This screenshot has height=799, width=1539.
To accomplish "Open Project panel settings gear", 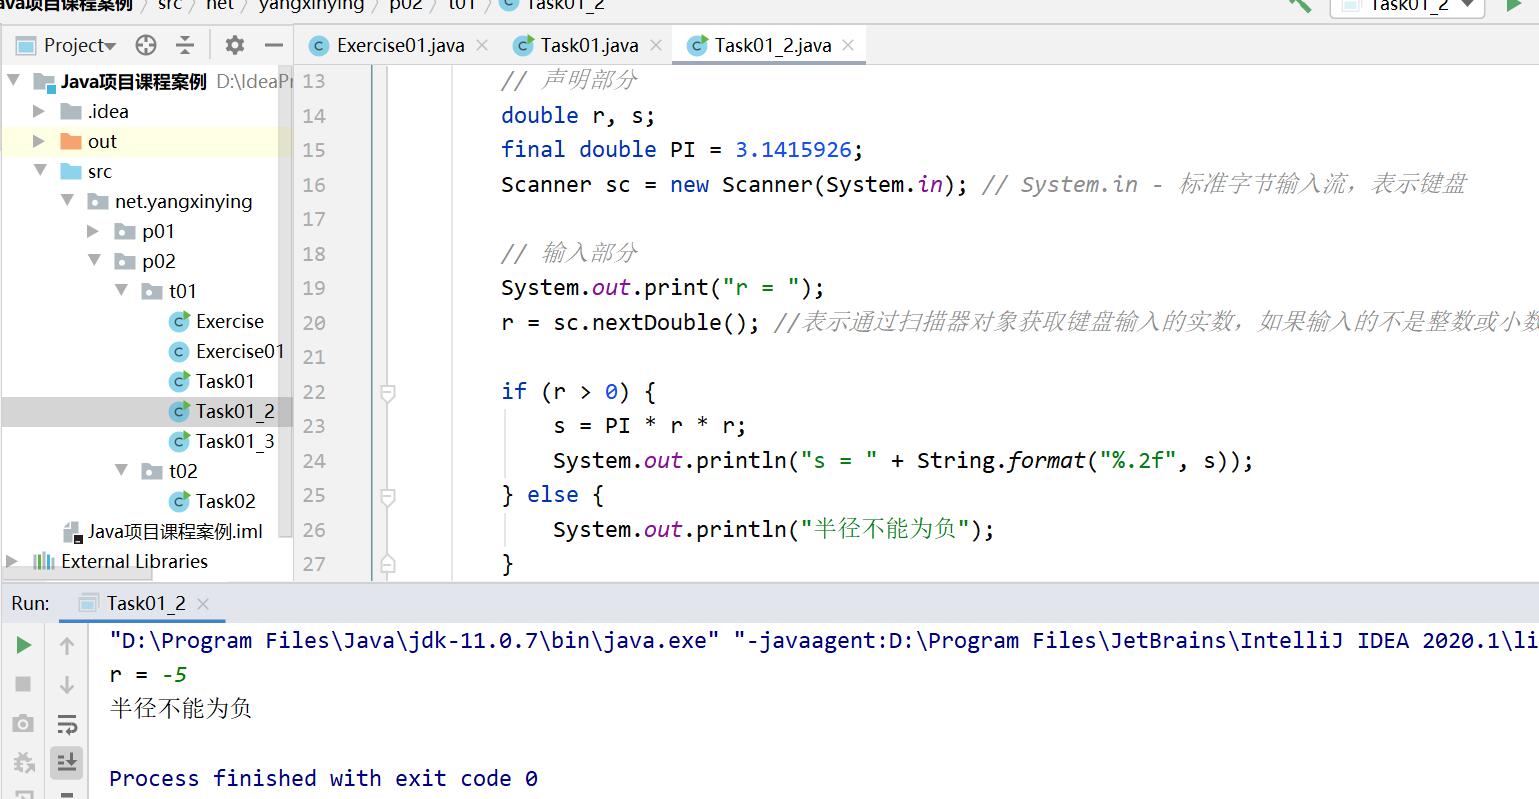I will [x=235, y=45].
